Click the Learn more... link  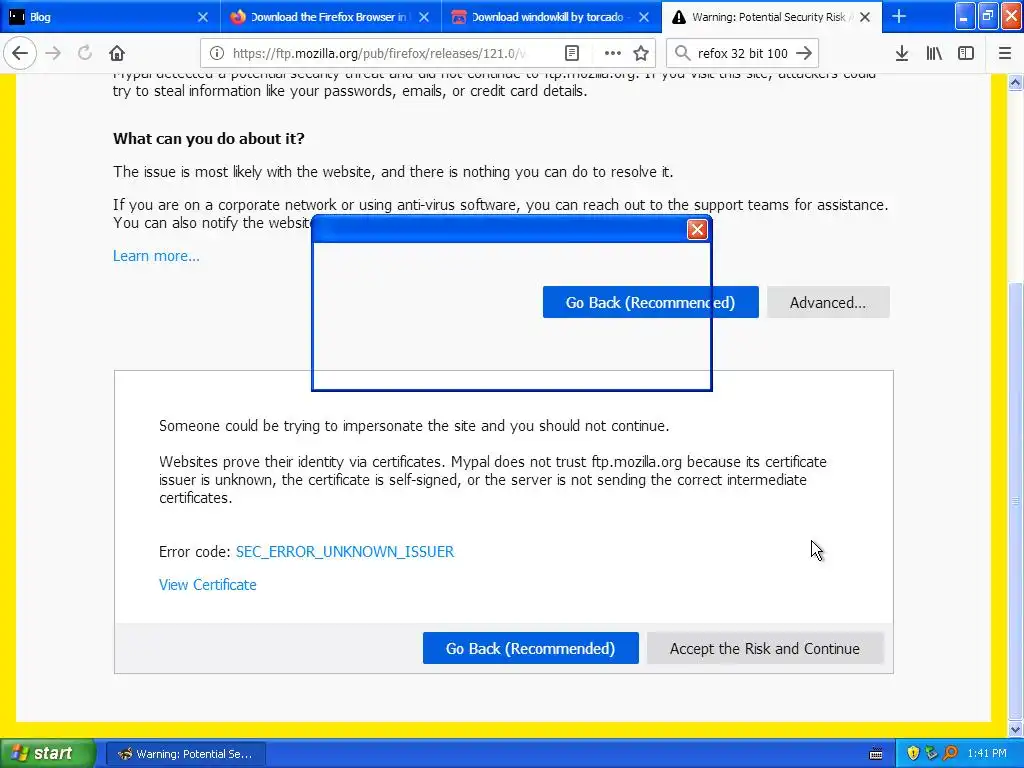click(x=156, y=256)
